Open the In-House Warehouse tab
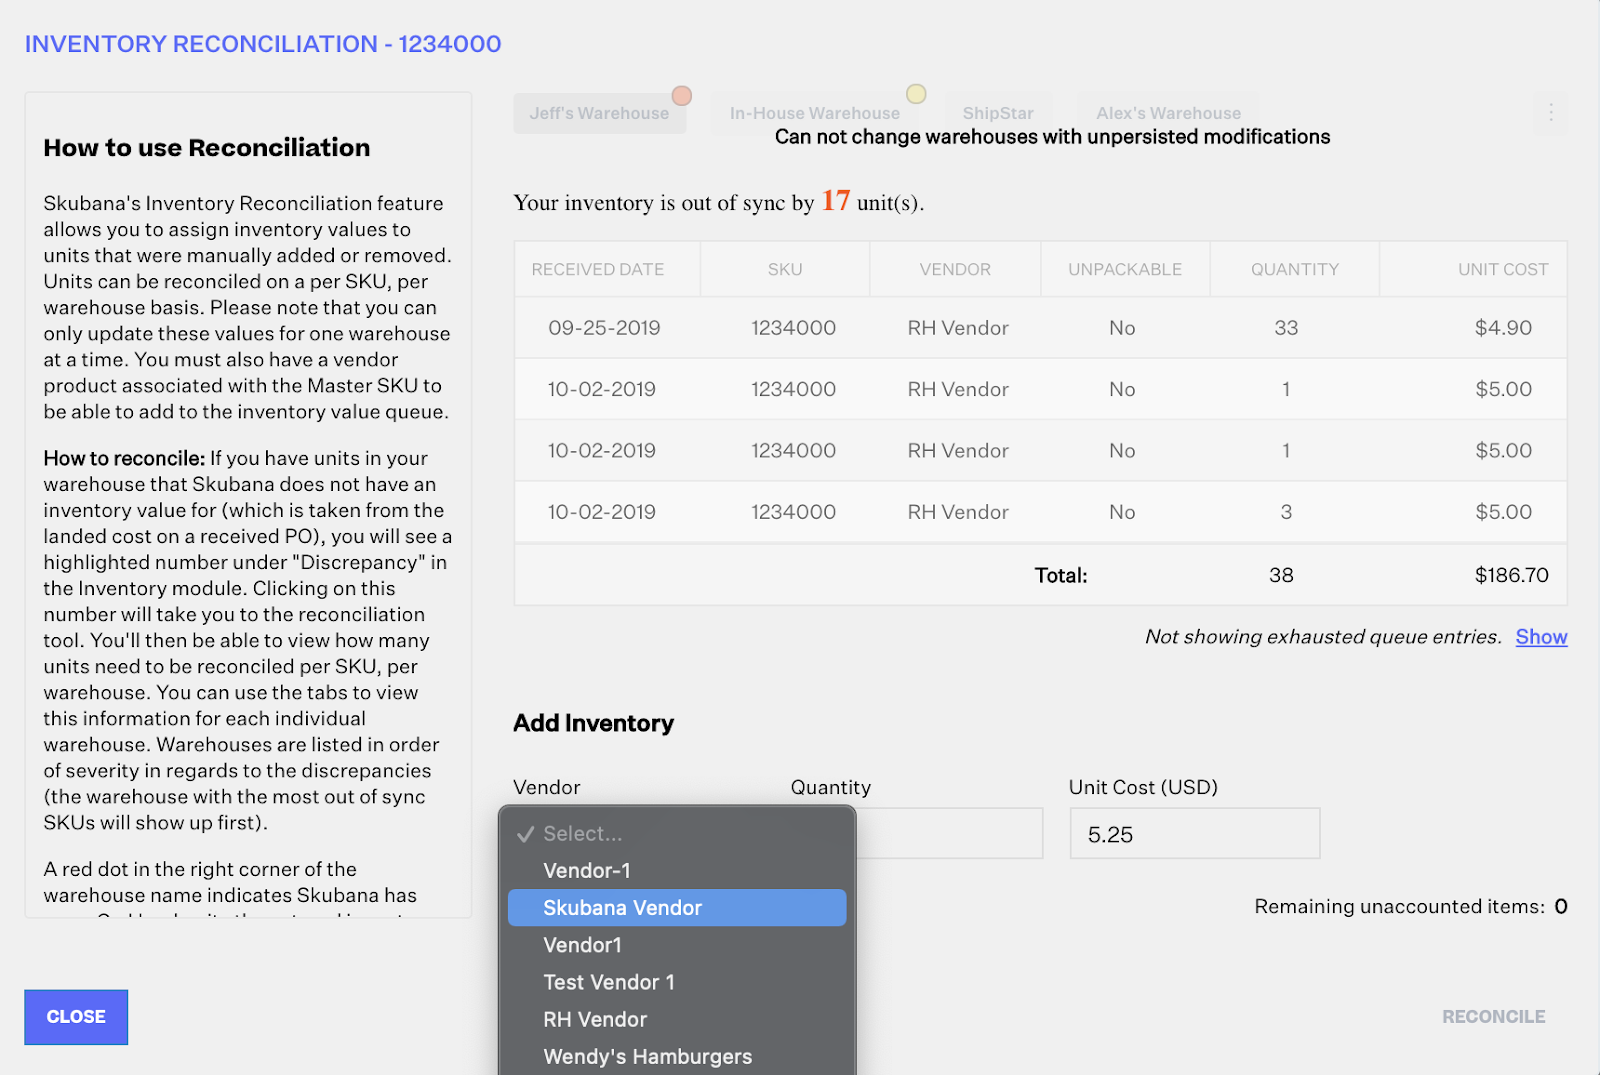Viewport: 1600px width, 1075px height. point(815,114)
